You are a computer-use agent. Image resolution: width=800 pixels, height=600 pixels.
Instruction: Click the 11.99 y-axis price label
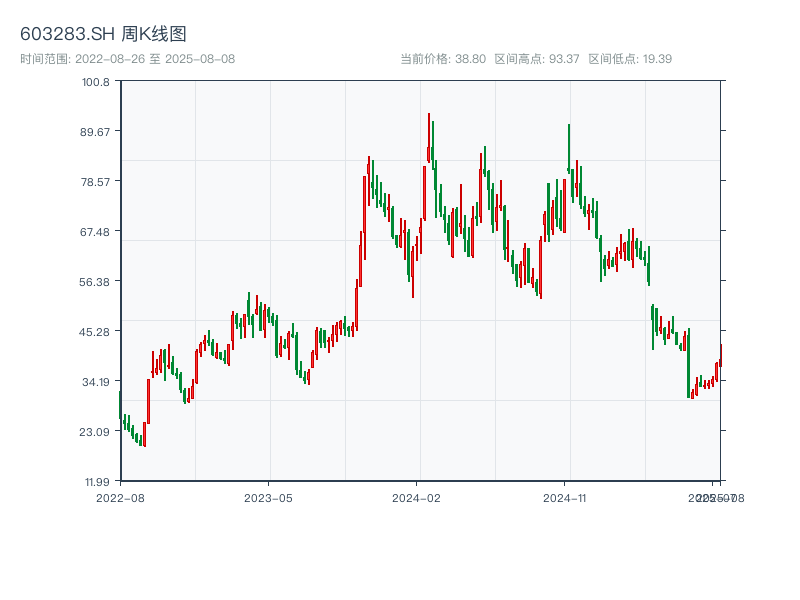(x=96, y=481)
